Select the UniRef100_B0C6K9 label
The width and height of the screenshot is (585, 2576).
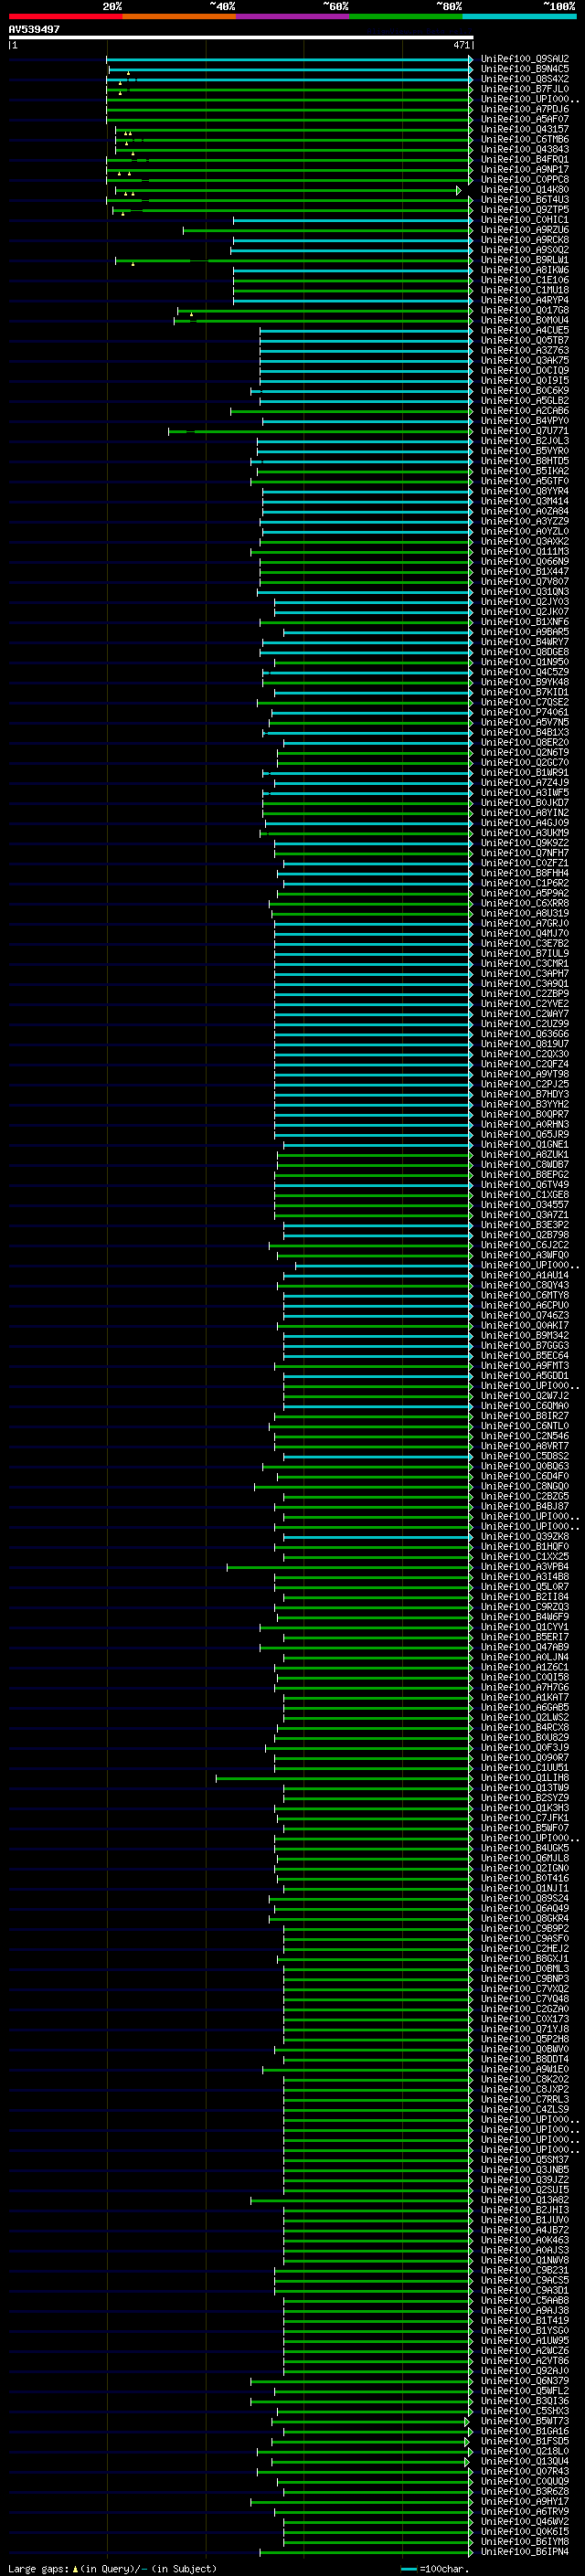pos(525,390)
